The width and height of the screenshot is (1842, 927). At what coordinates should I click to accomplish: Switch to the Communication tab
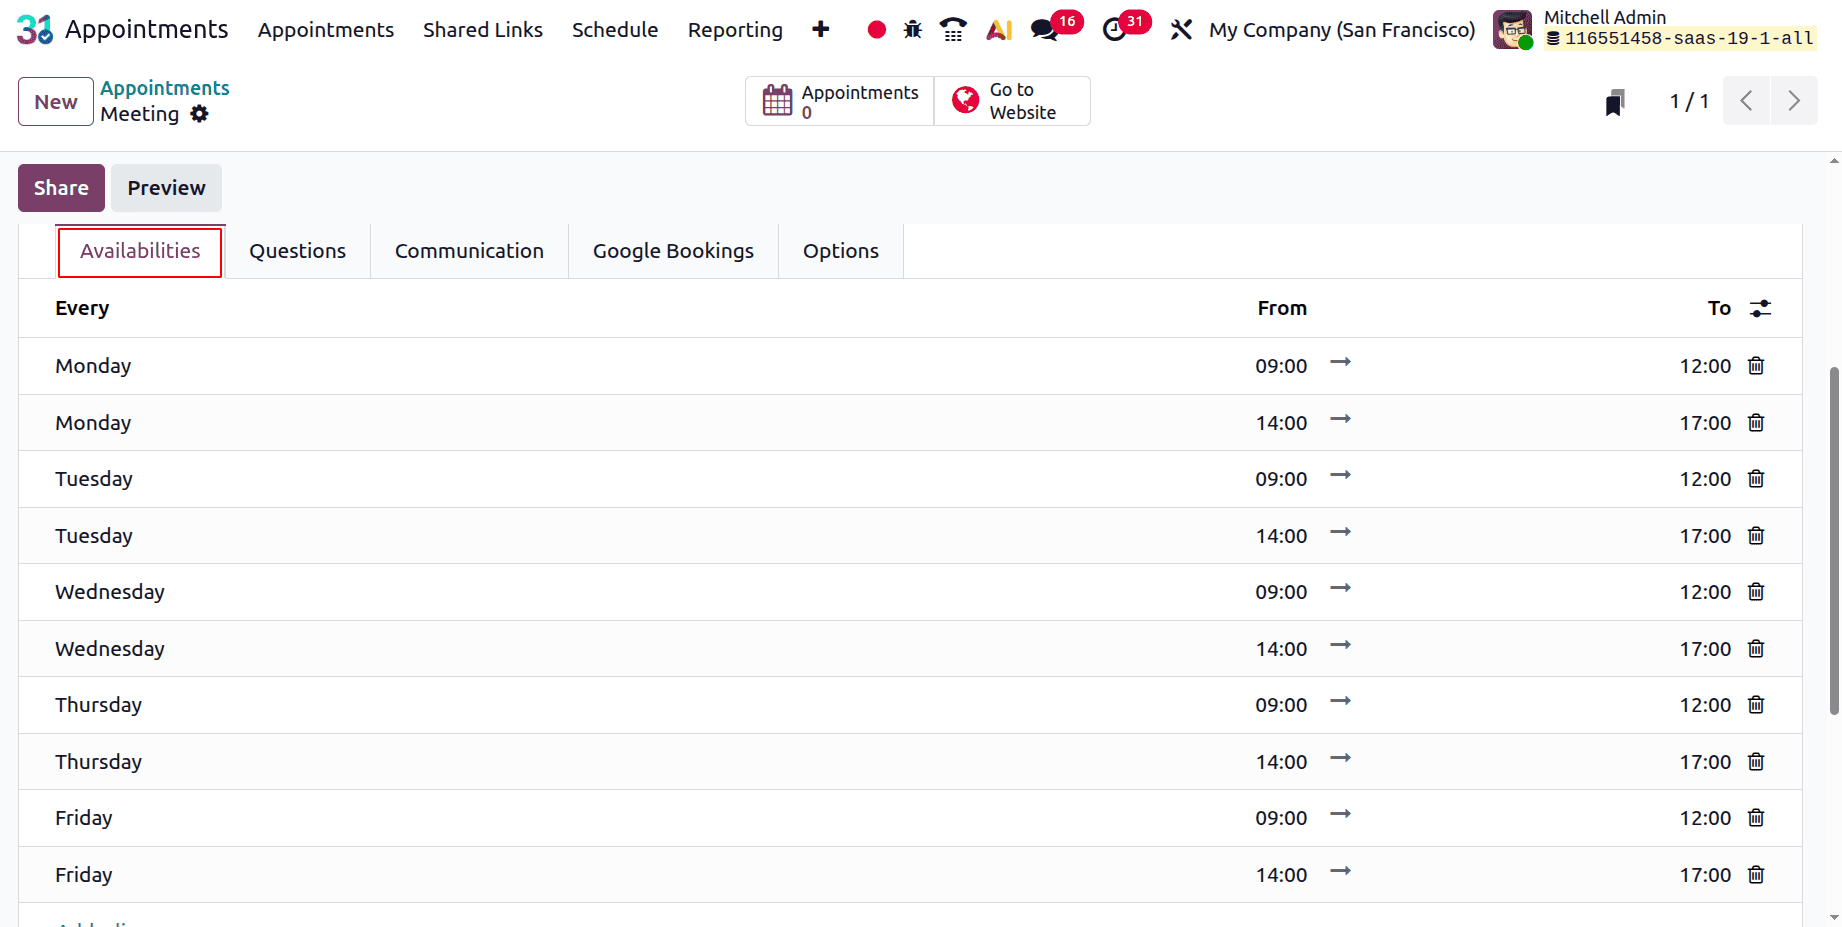(469, 252)
